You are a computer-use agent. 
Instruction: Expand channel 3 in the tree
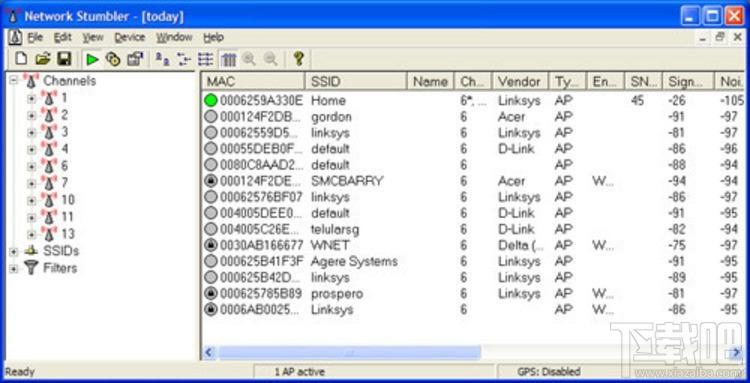point(32,132)
